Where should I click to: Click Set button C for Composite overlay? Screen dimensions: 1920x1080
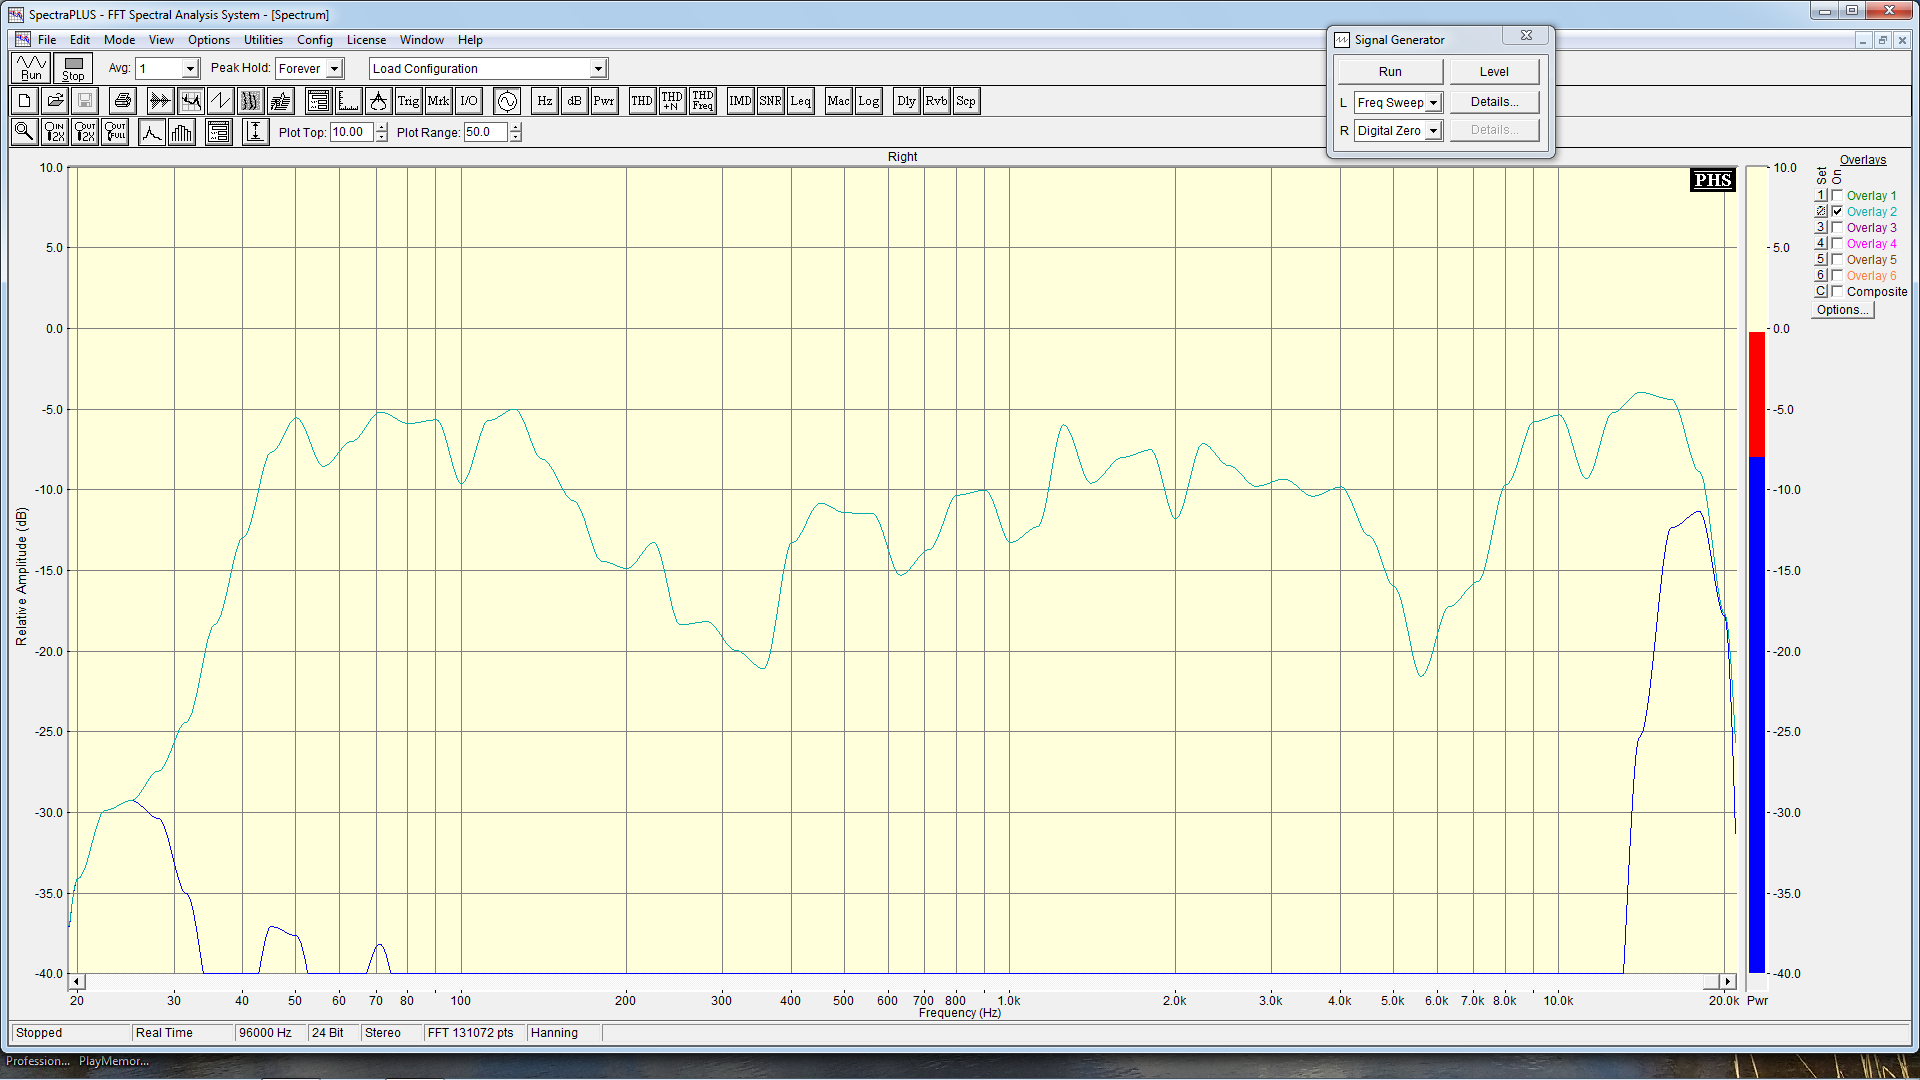(x=1821, y=292)
